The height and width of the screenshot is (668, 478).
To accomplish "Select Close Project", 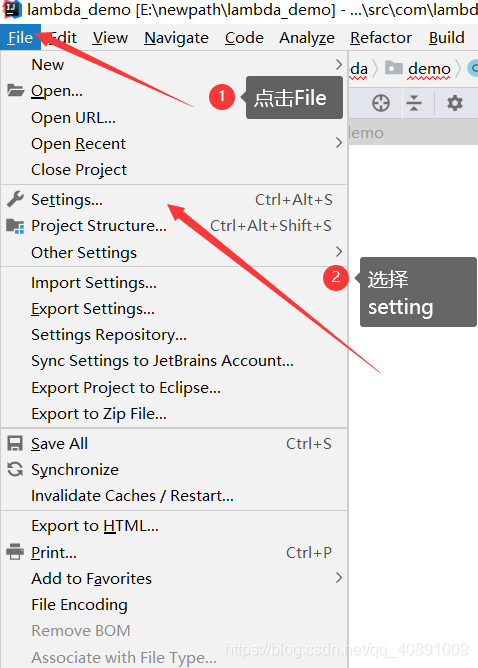I will 79,170.
